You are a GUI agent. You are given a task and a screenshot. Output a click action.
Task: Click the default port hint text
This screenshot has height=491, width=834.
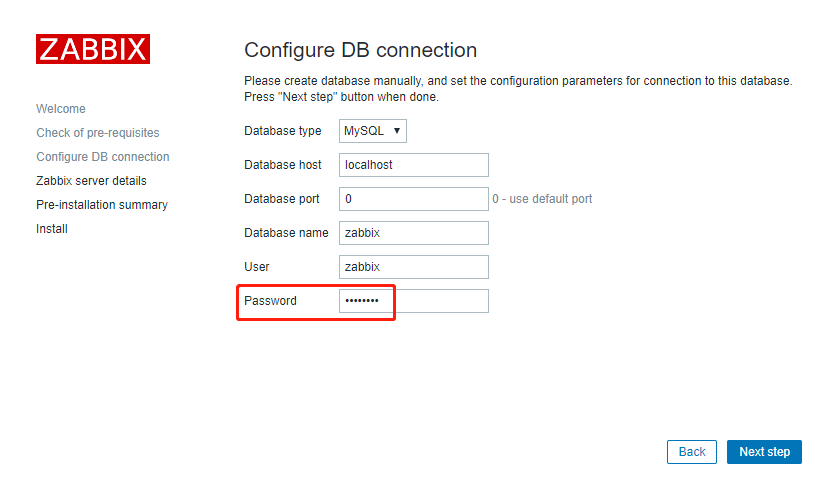click(x=542, y=199)
